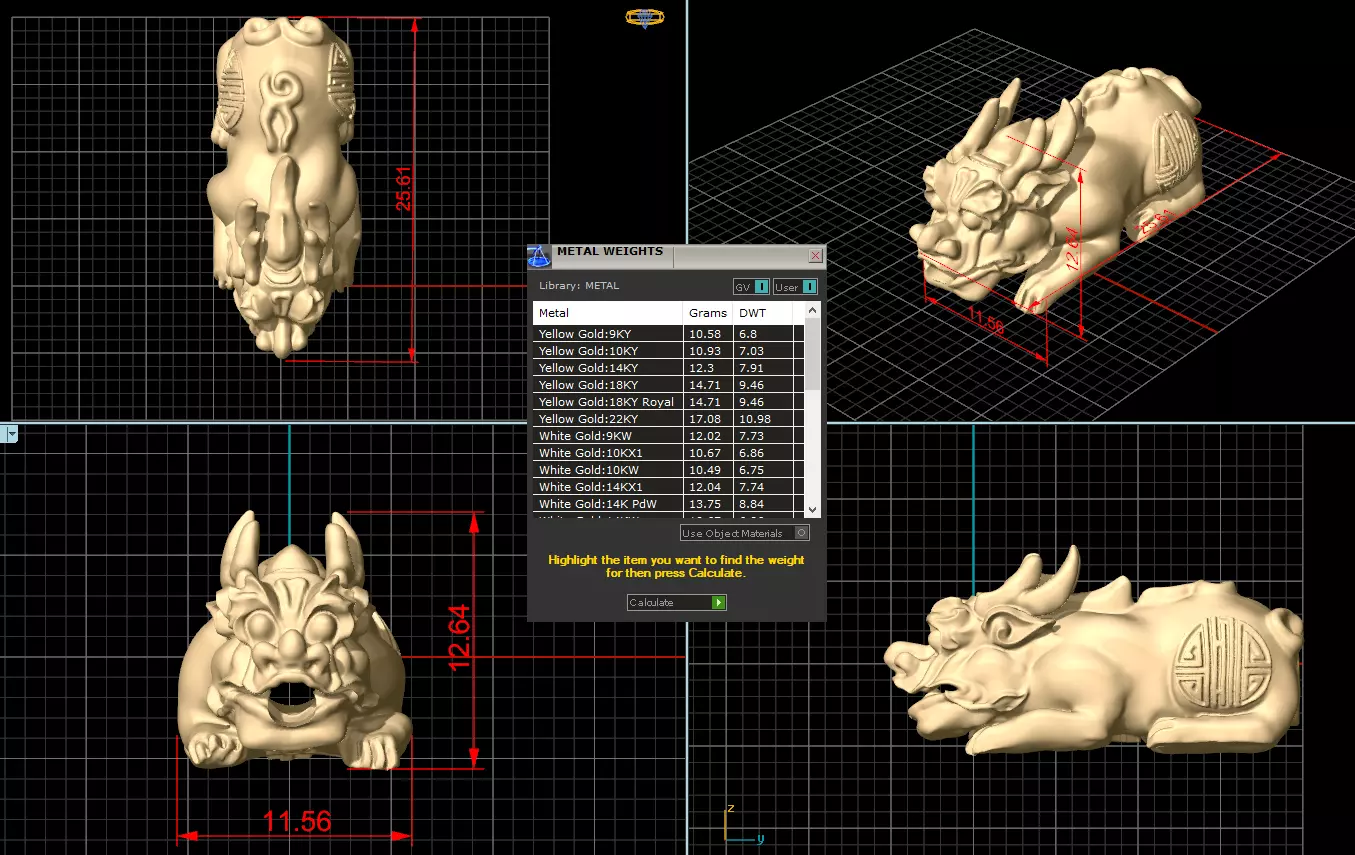
Task: Click the 12.02 grams cell
Action: point(708,436)
